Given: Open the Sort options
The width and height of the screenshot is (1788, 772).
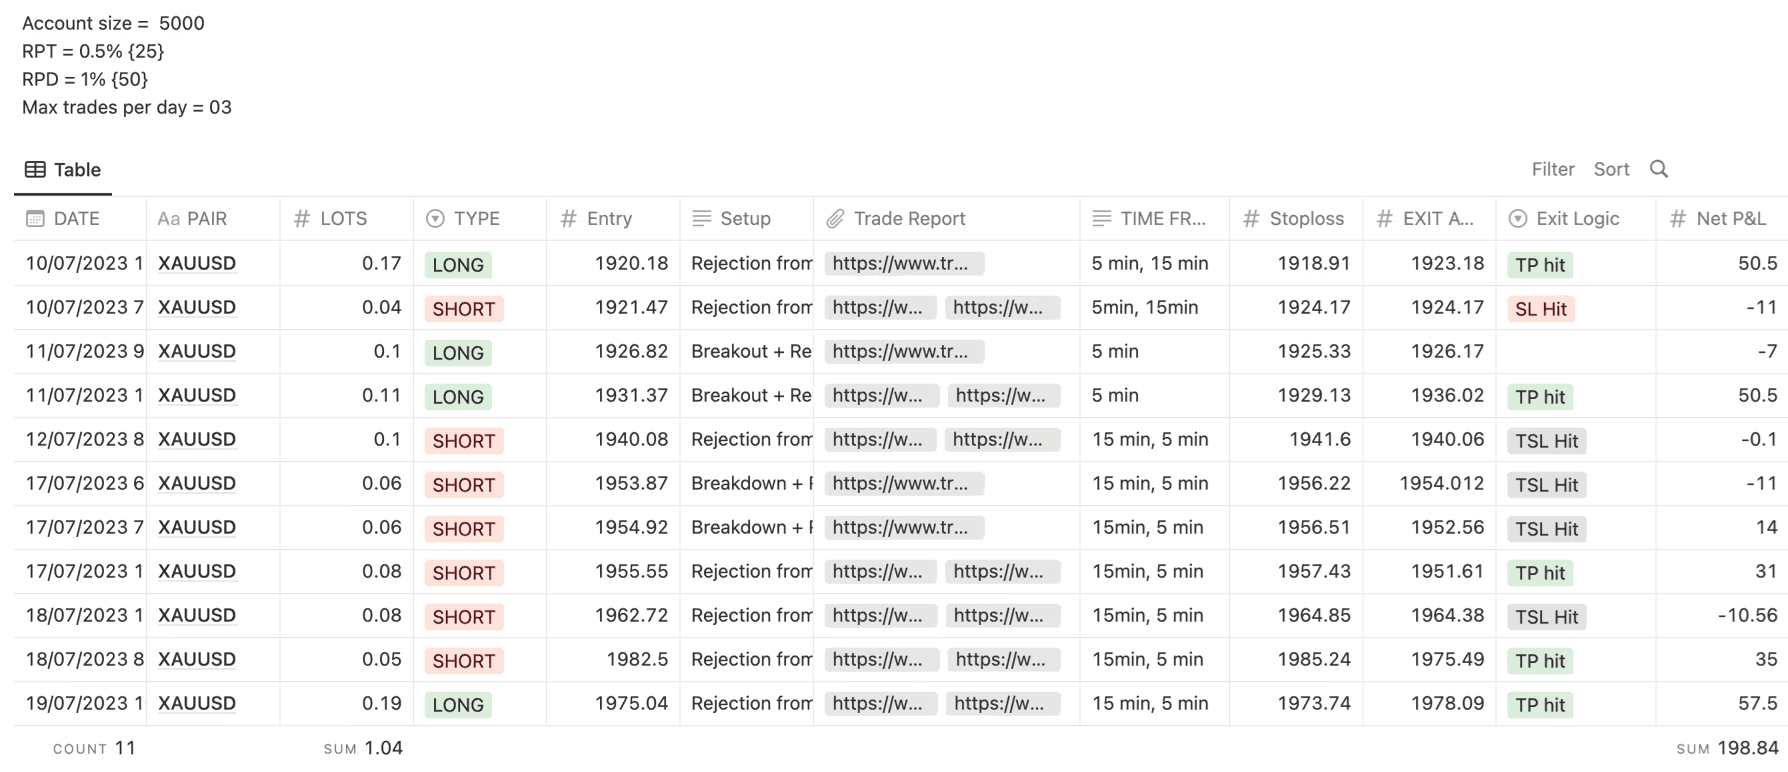Looking at the screenshot, I should pos(1611,169).
